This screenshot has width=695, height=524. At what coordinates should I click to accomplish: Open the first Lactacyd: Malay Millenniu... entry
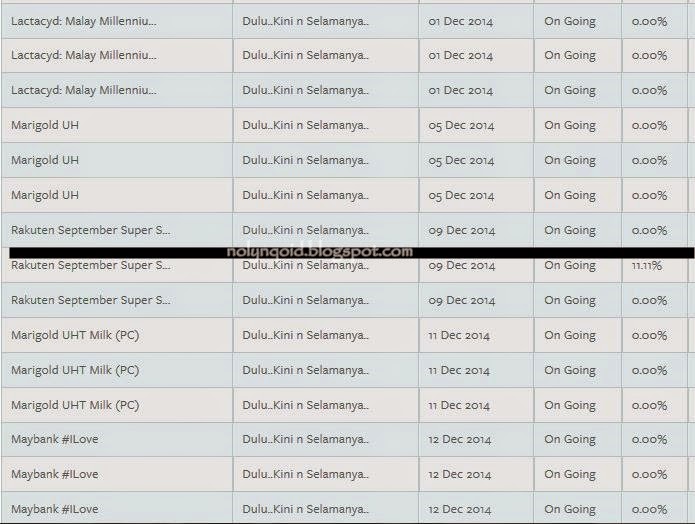84,21
